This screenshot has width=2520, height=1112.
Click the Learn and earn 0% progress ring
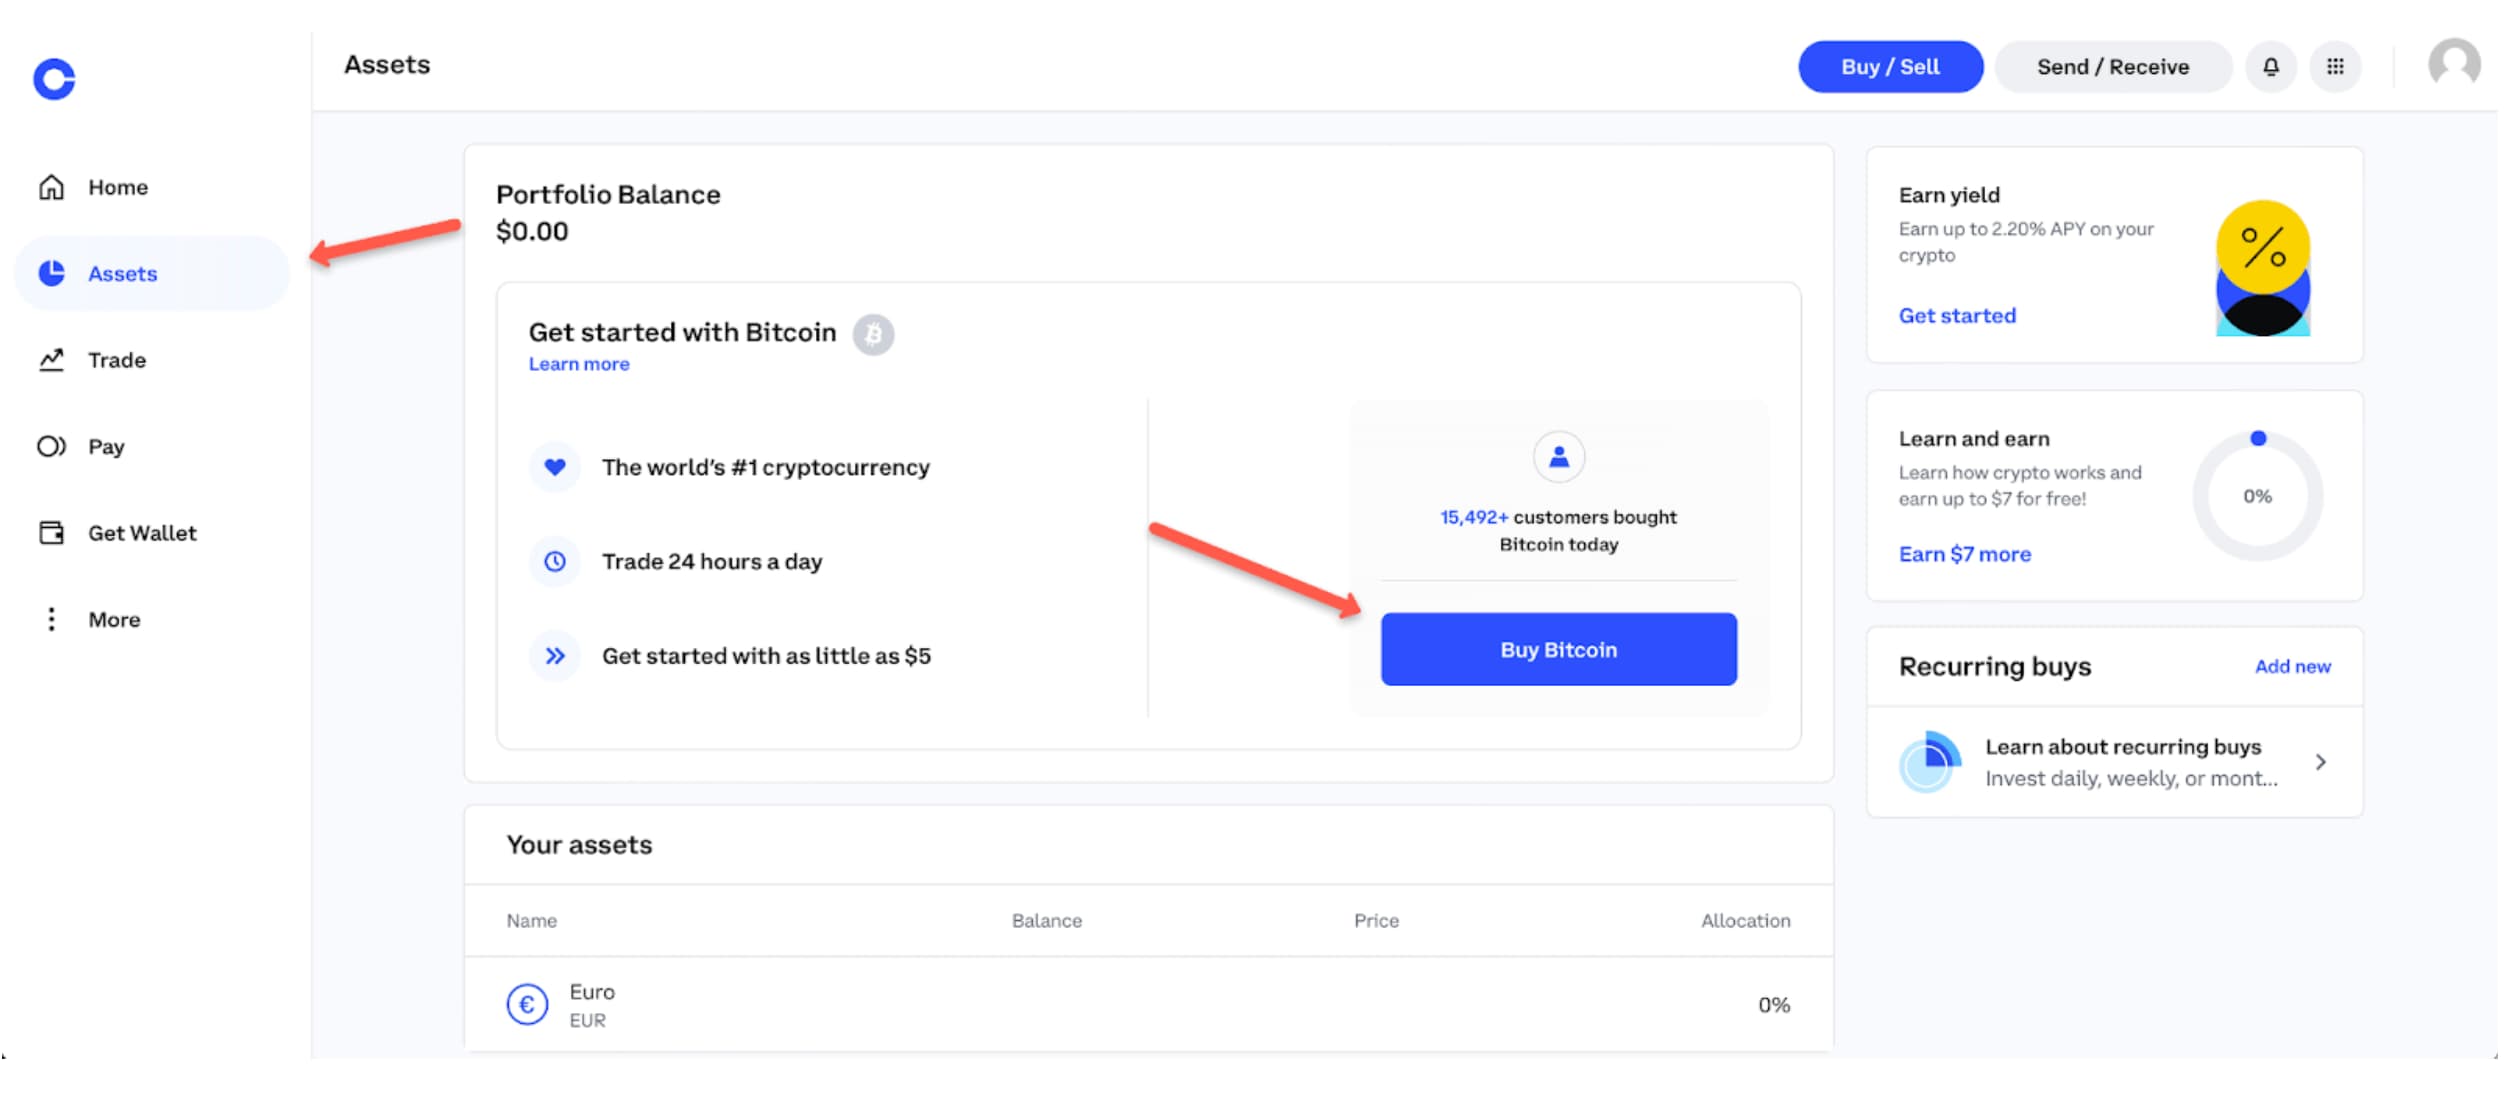pyautogui.click(x=2257, y=496)
